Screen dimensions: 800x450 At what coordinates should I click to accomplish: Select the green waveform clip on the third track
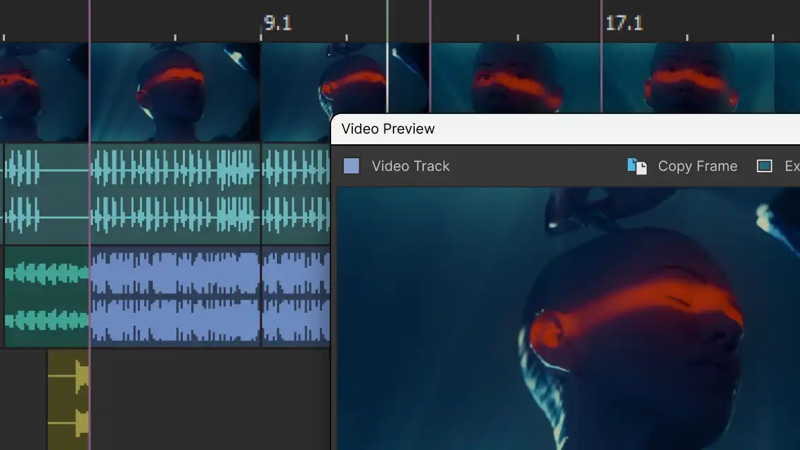(x=46, y=296)
